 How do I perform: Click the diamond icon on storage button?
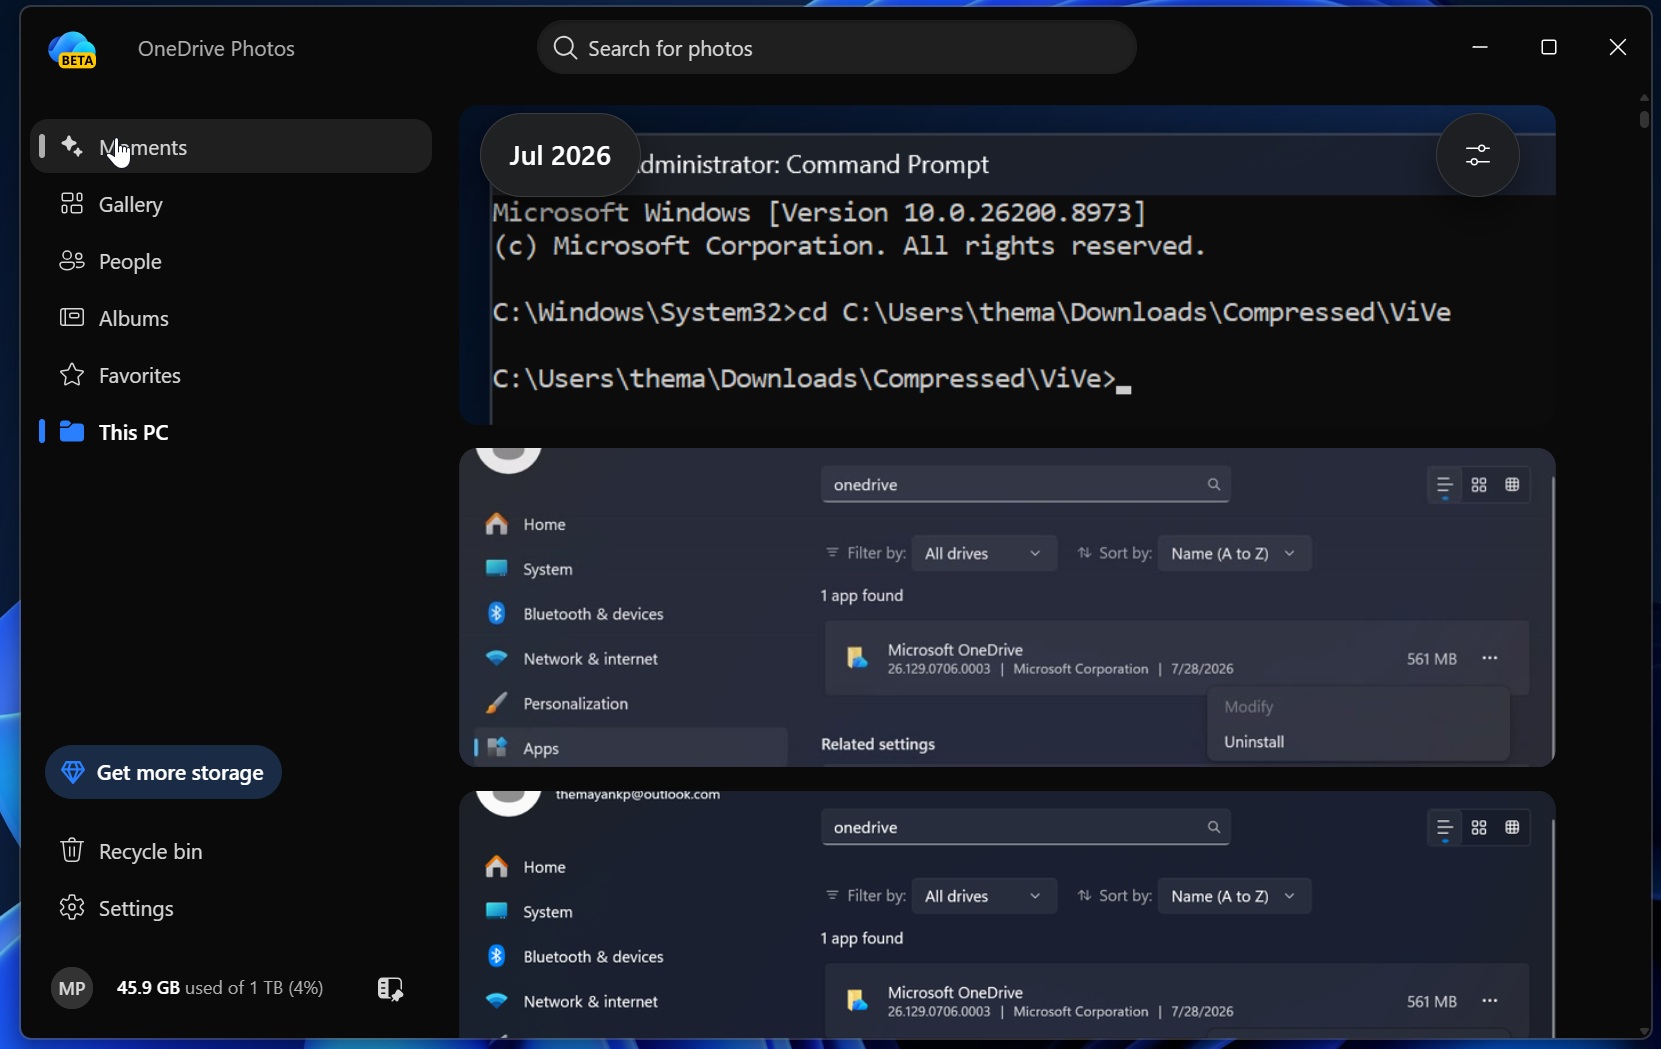point(73,772)
